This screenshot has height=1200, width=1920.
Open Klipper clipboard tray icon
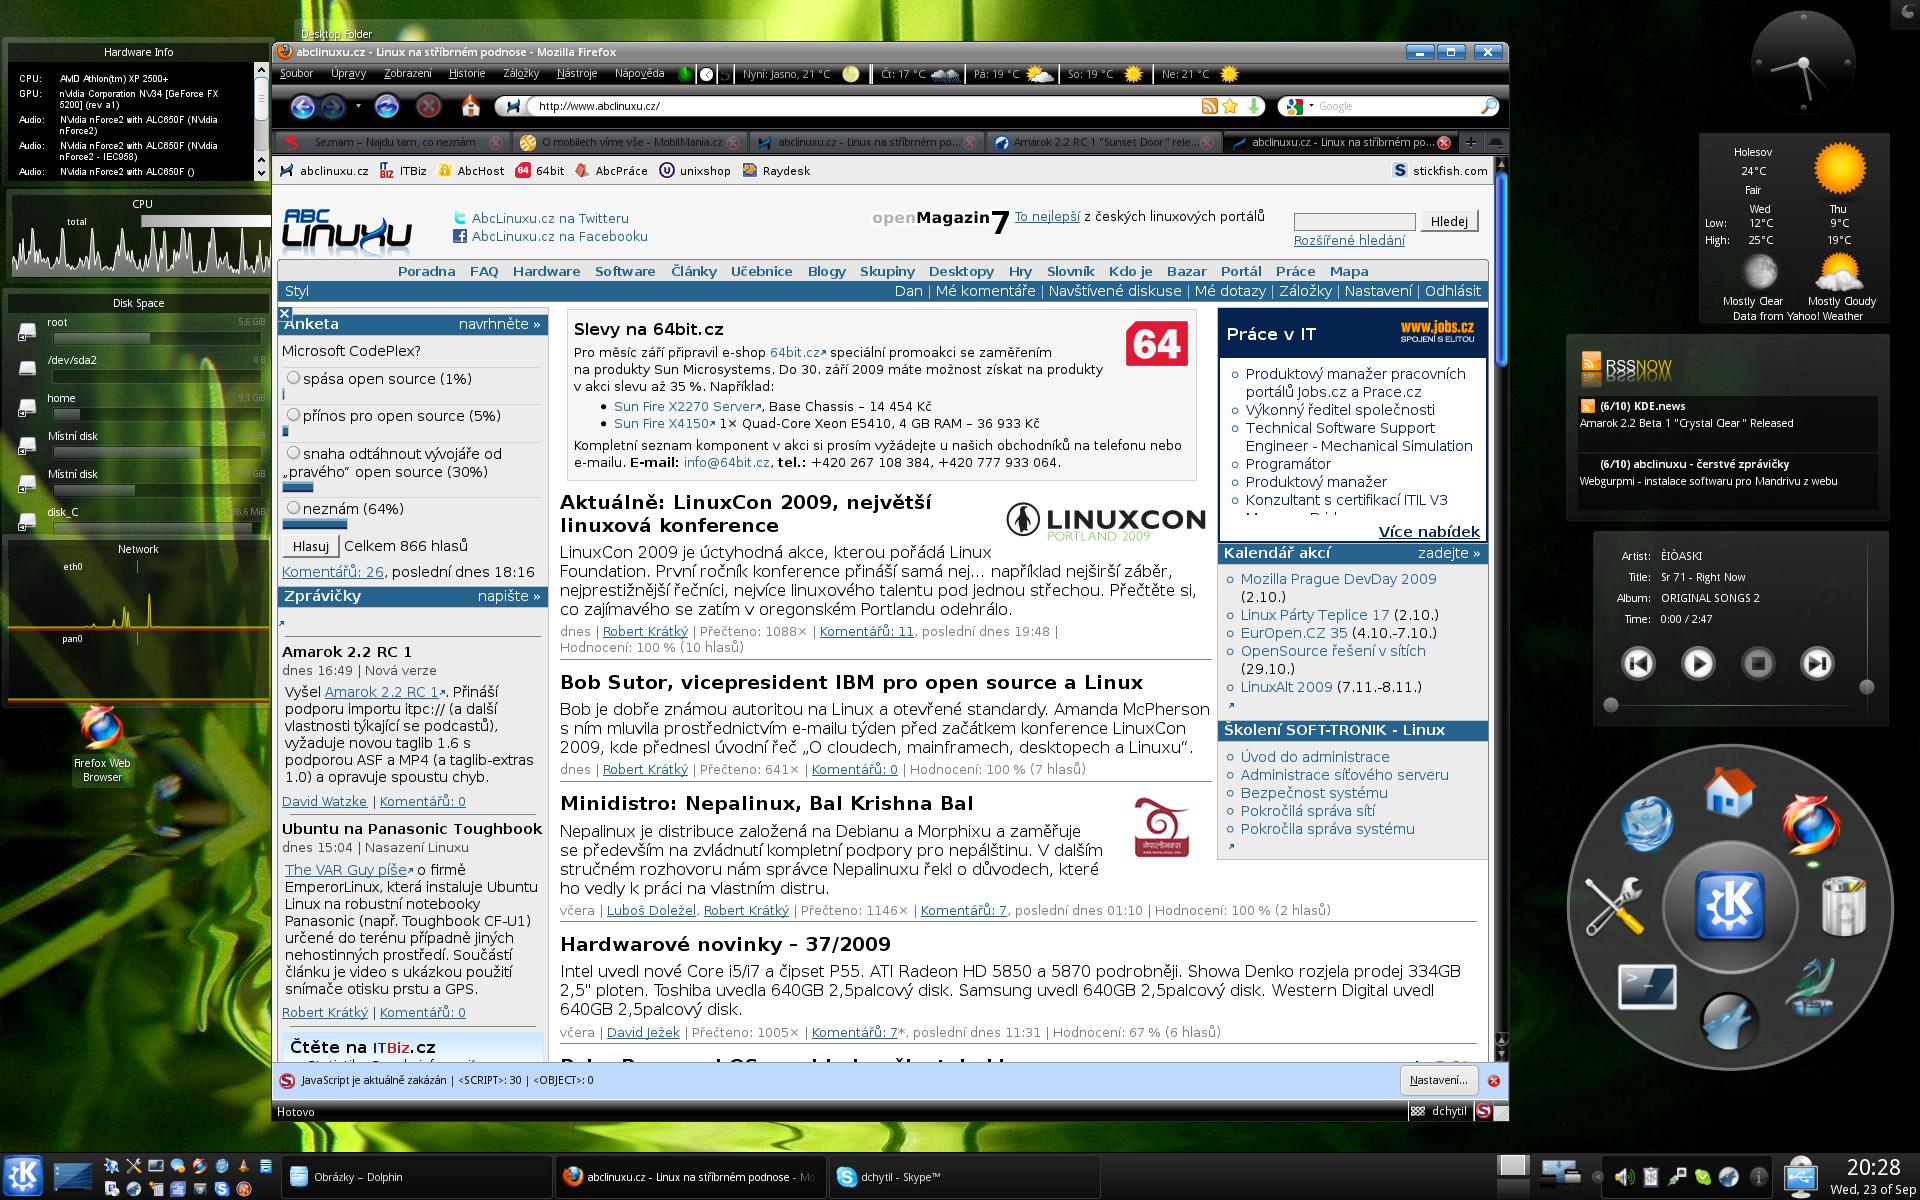[x=1651, y=1177]
